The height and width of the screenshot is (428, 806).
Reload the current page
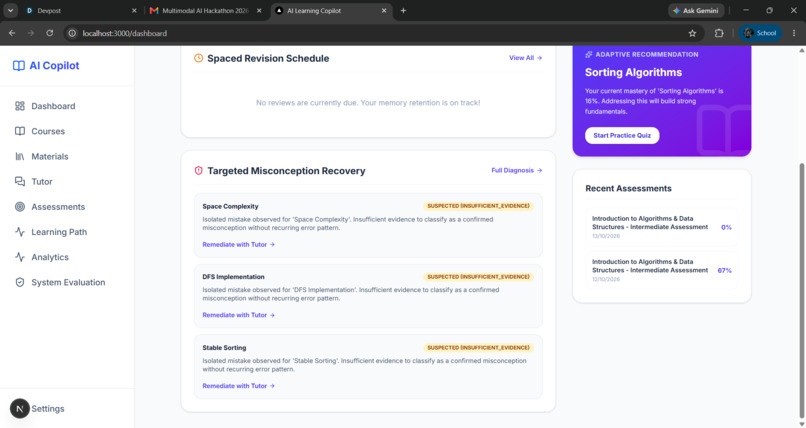[49, 33]
